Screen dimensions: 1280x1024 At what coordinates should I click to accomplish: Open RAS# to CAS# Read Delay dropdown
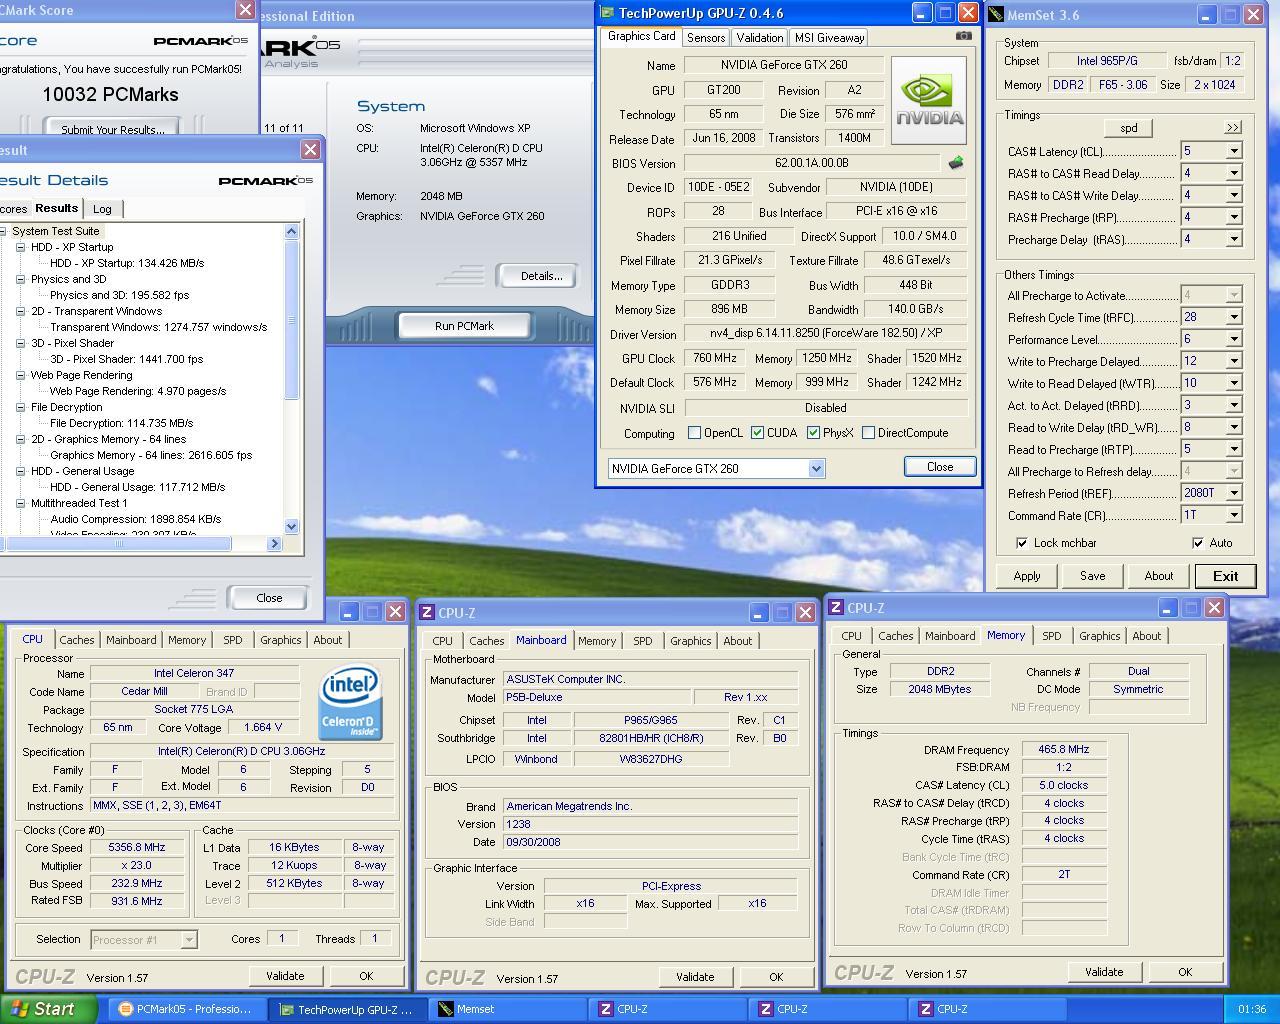click(1234, 173)
